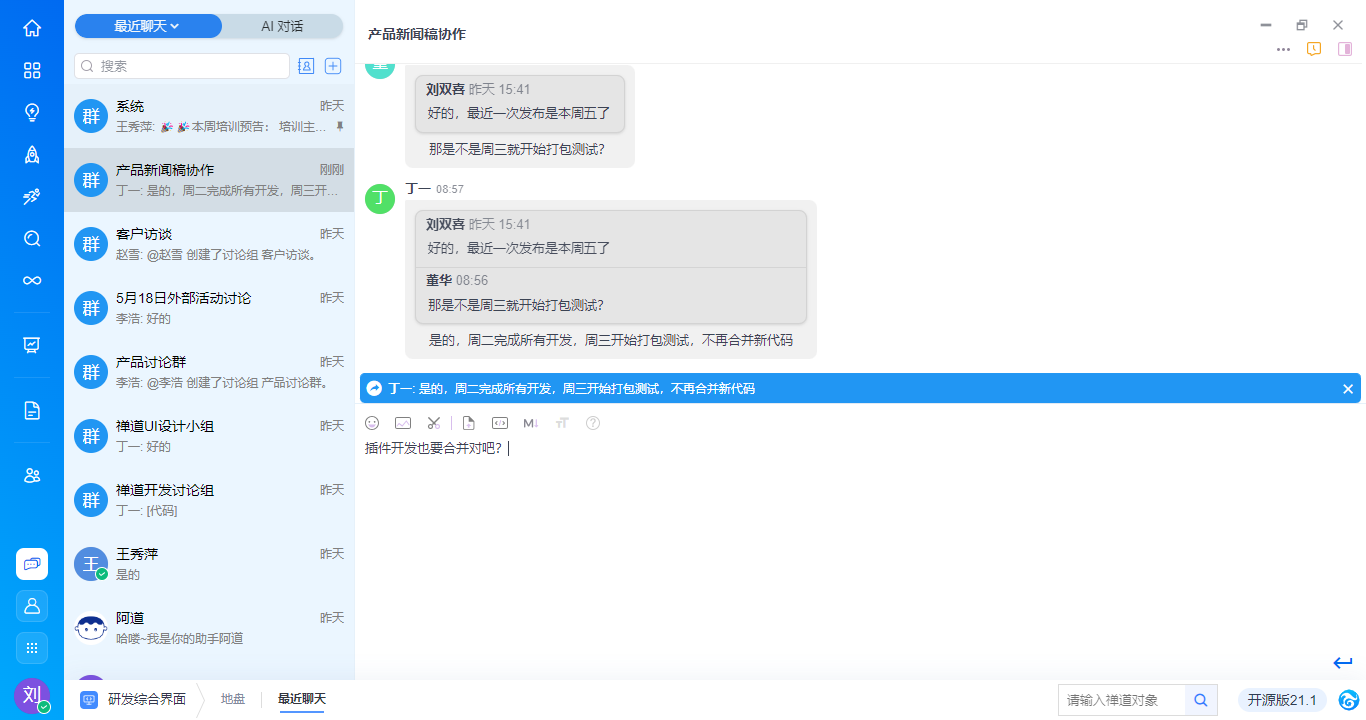Click the user avatar 刘 at bottom-left
This screenshot has height=720, width=1366.
coord(32,695)
